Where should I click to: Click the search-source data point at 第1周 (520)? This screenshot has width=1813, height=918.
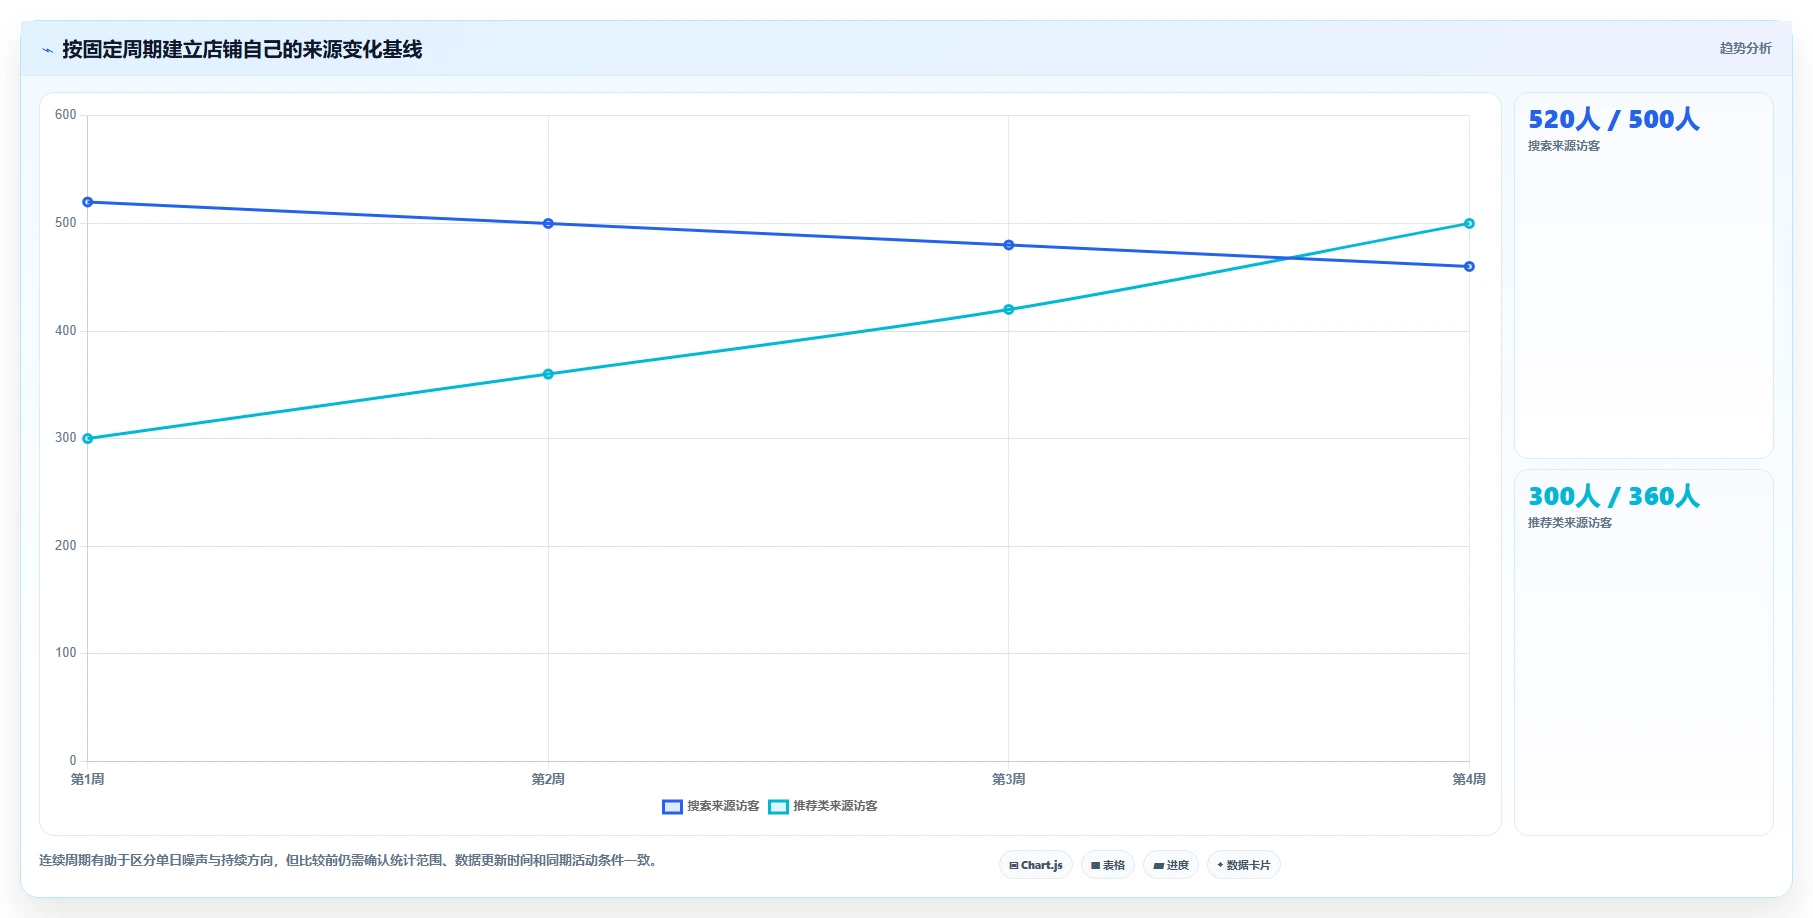click(88, 202)
